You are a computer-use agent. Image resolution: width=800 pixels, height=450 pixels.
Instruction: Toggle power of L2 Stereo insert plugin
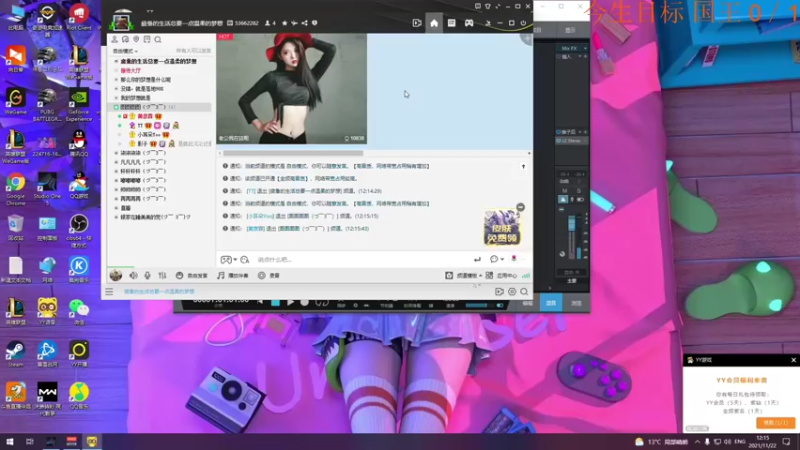pos(559,141)
